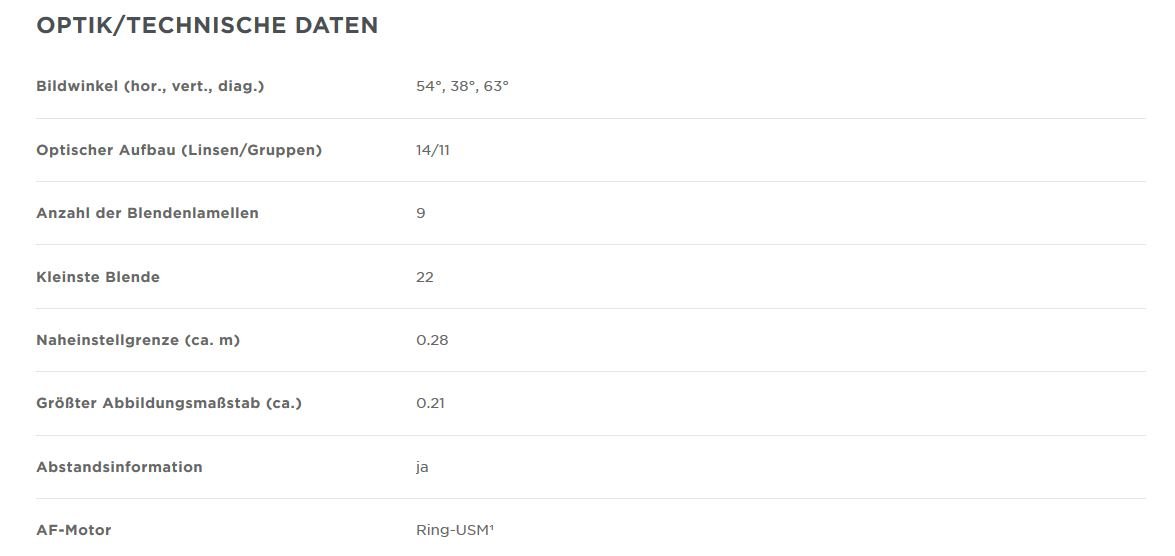
Task: Click the Bildwinkel (hor., vert., diag.) label
Action: click(x=150, y=86)
